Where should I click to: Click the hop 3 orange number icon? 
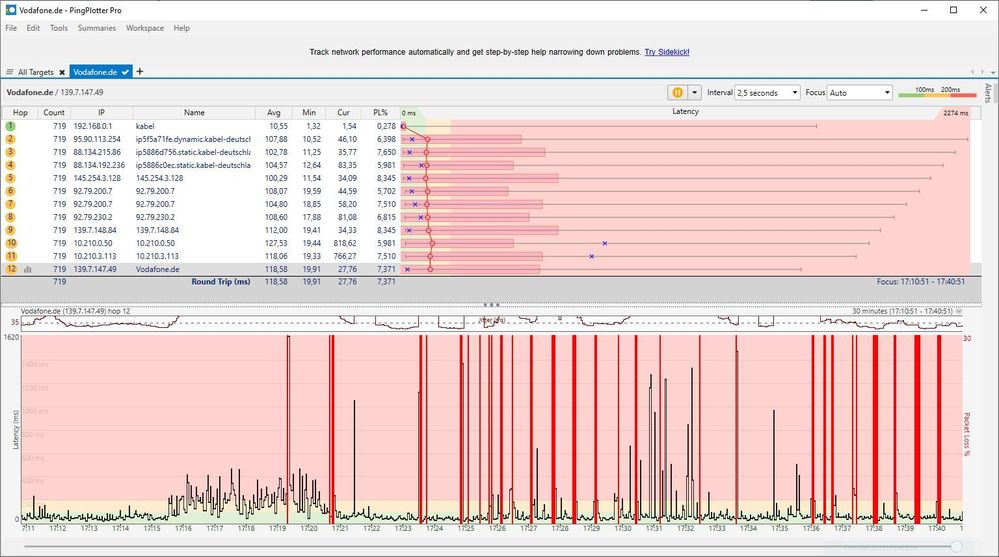[x=10, y=152]
